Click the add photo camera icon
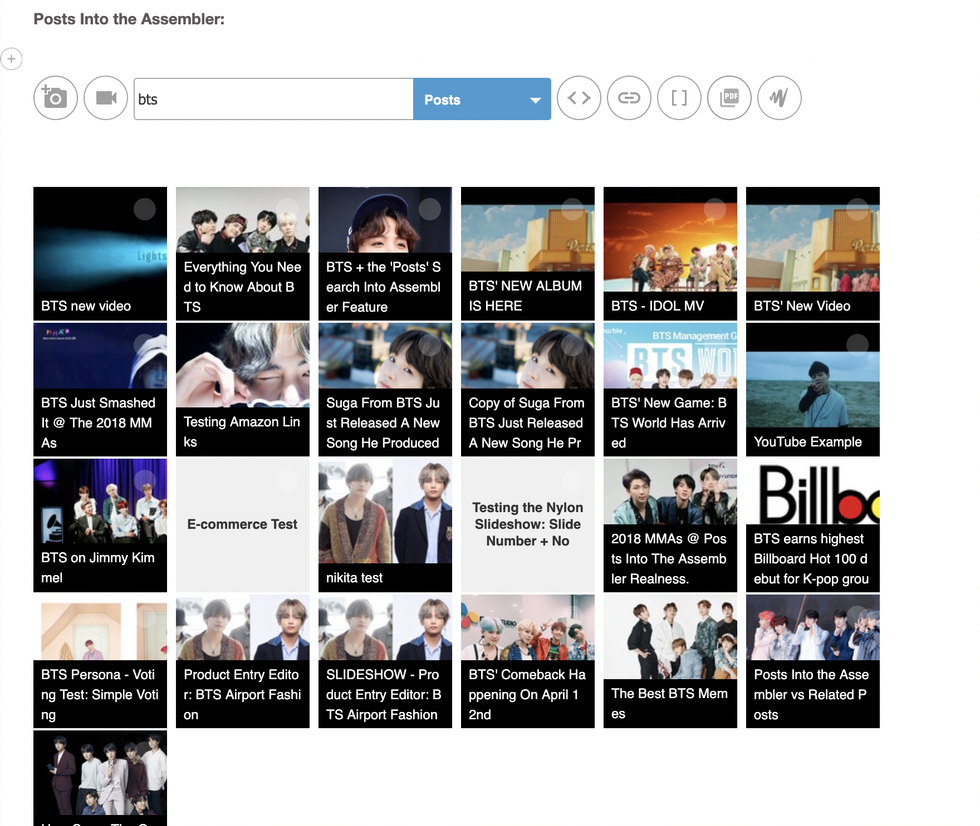The width and height of the screenshot is (980, 826). [55, 98]
